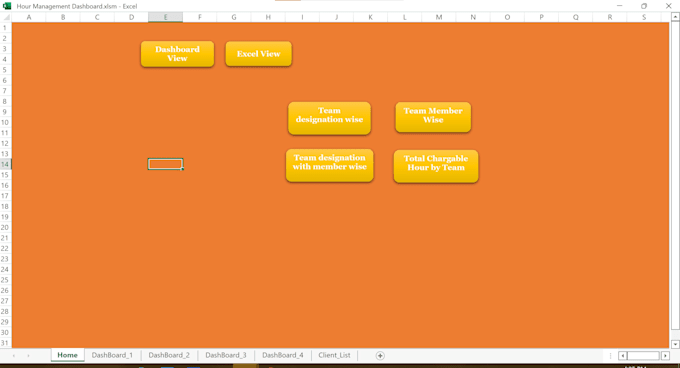Select Team designation with member wise
The width and height of the screenshot is (680, 368).
(330, 165)
